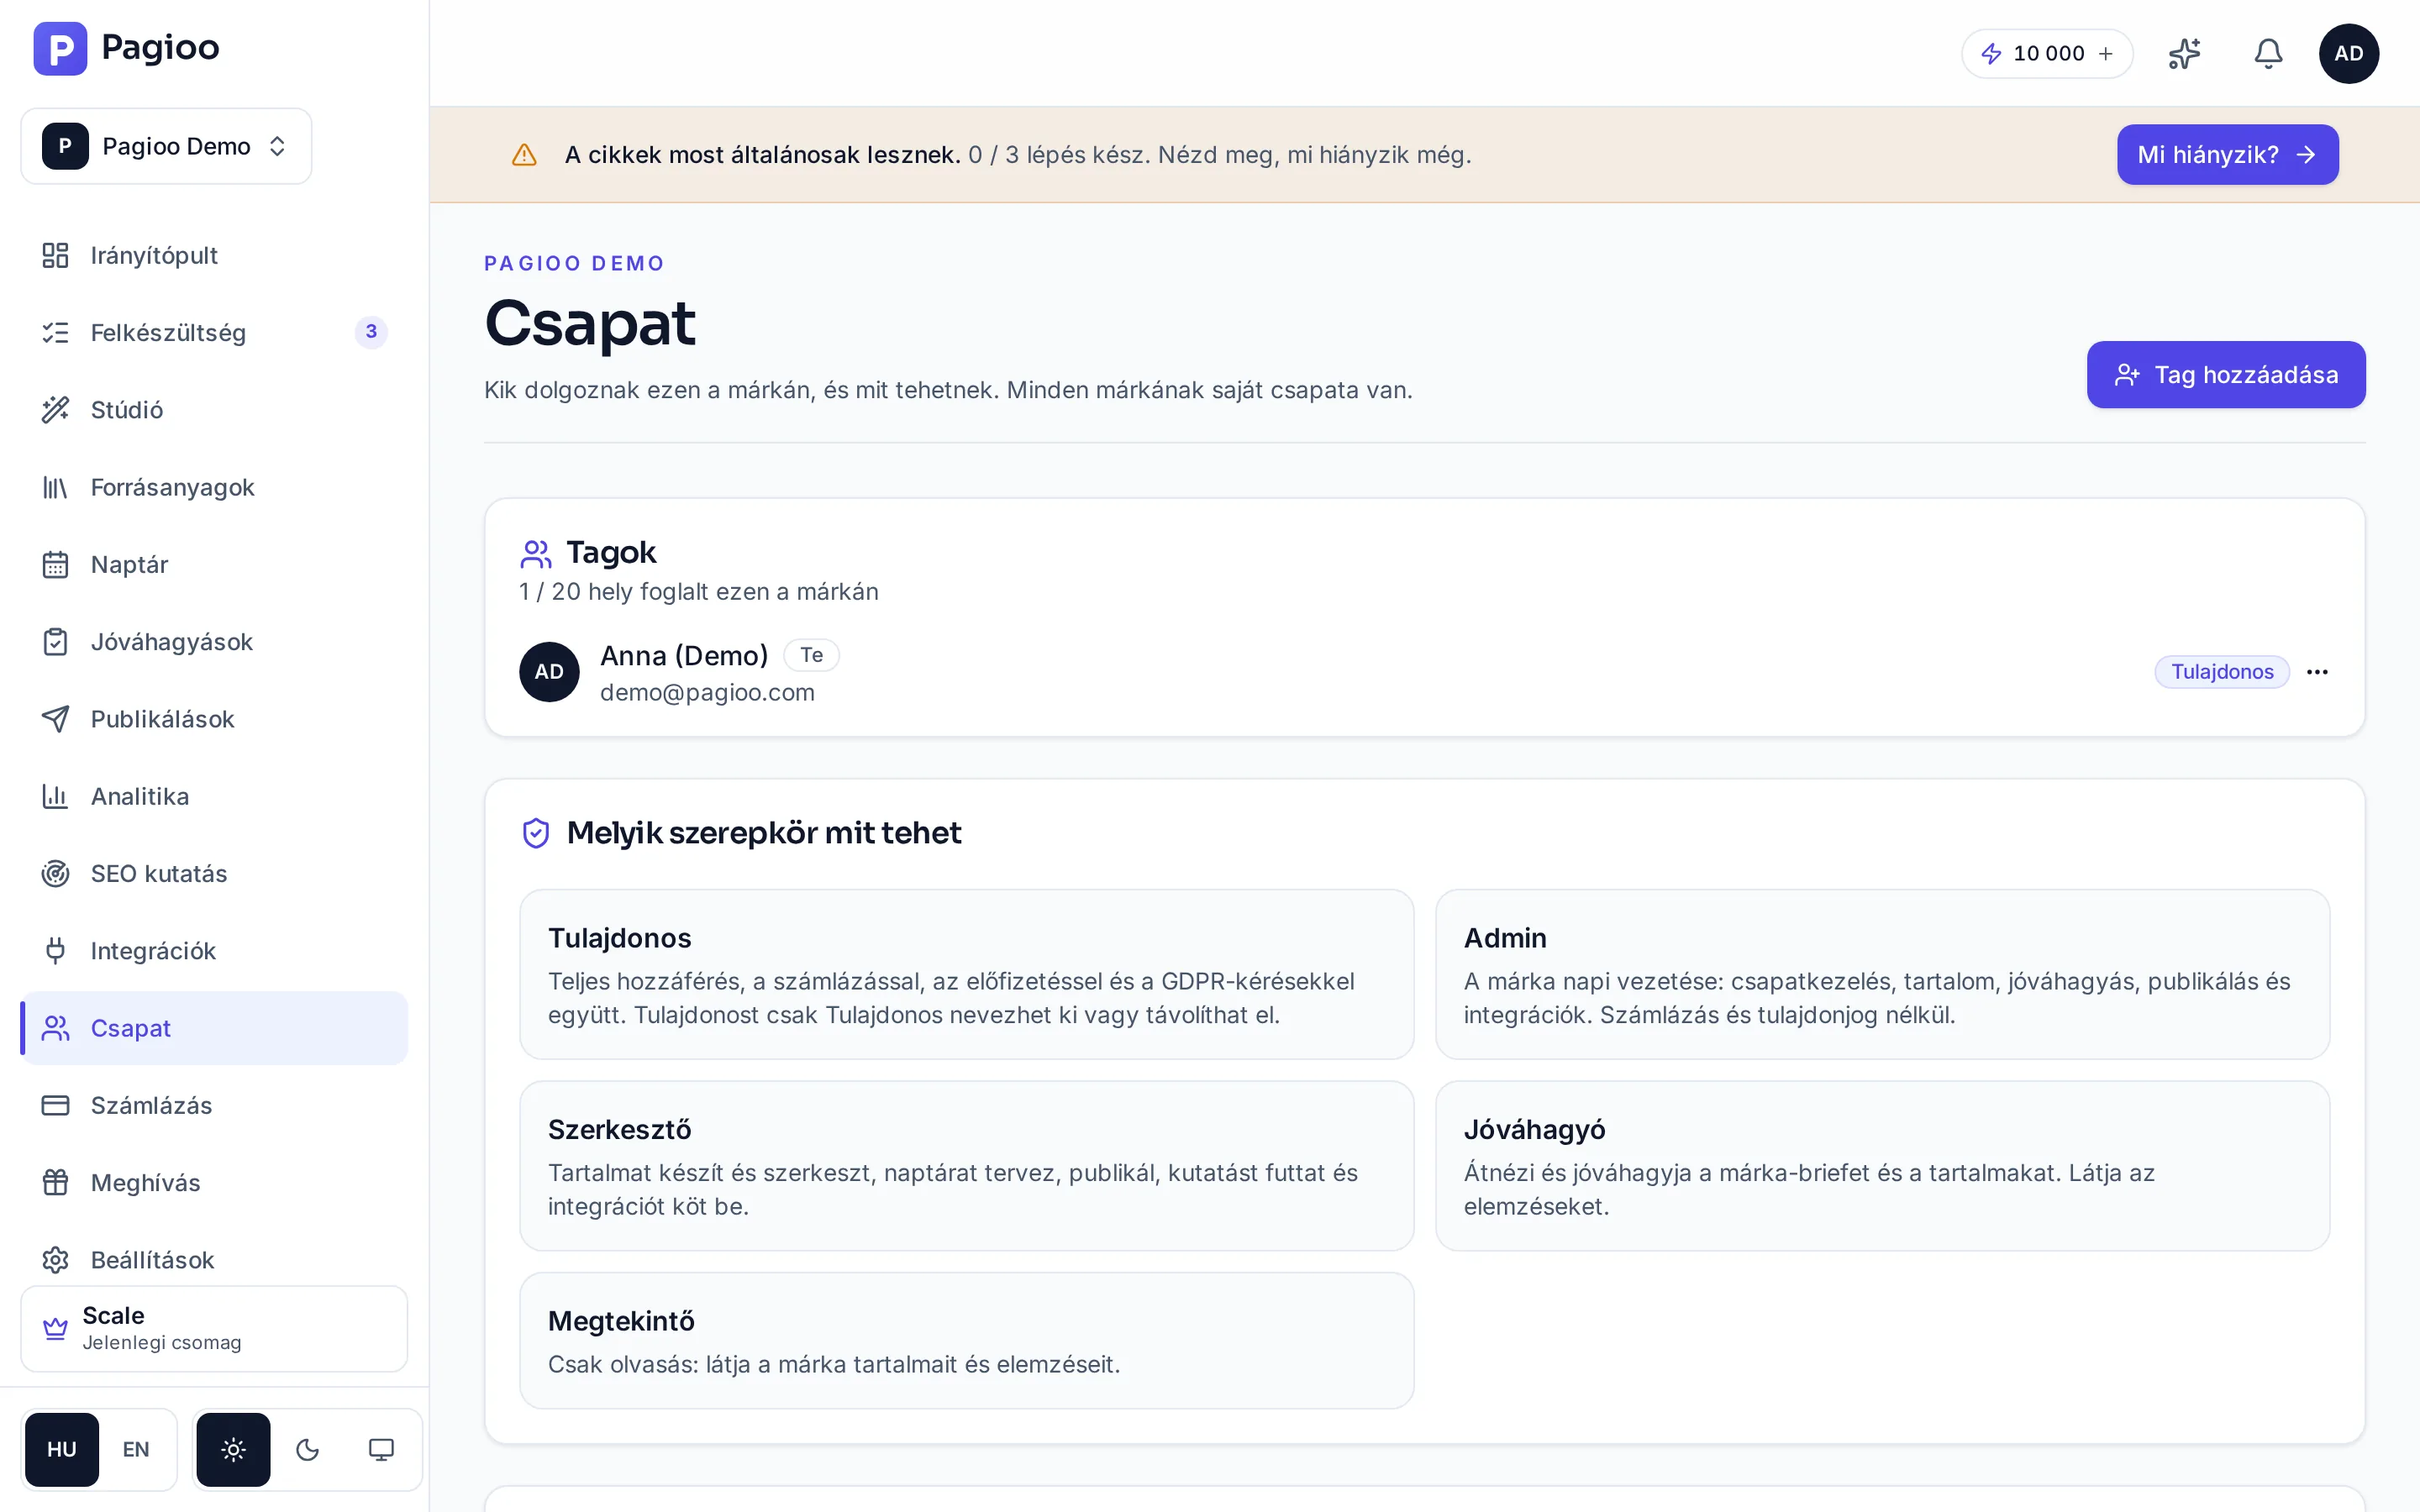Click Tag hozzáadása button
This screenshot has width=2420, height=1512.
pyautogui.click(x=2226, y=375)
